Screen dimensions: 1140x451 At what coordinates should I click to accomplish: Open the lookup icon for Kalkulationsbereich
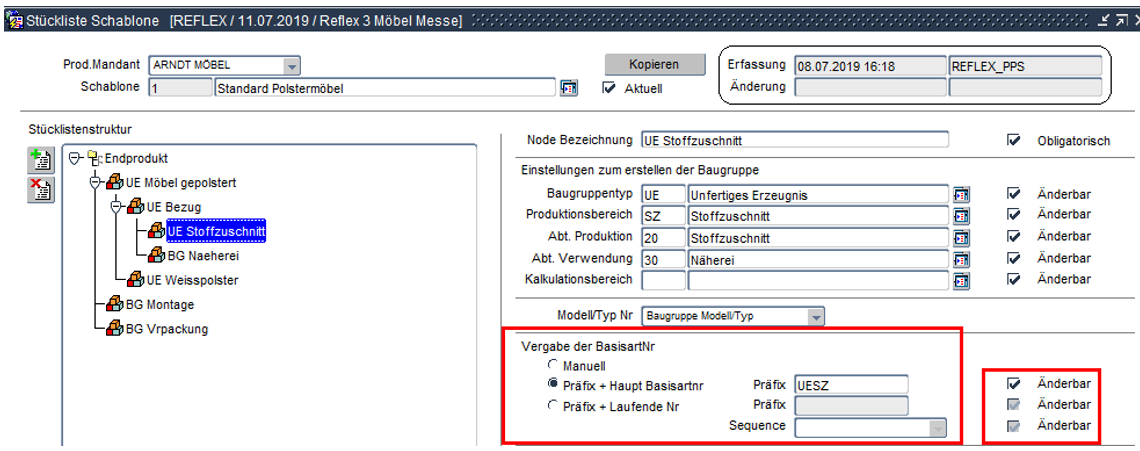961,279
